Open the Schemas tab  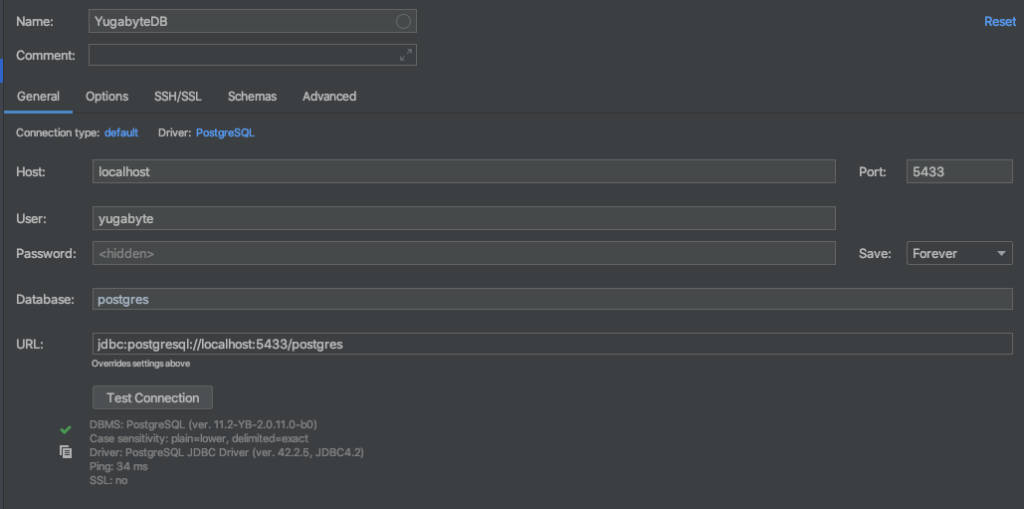tap(252, 96)
